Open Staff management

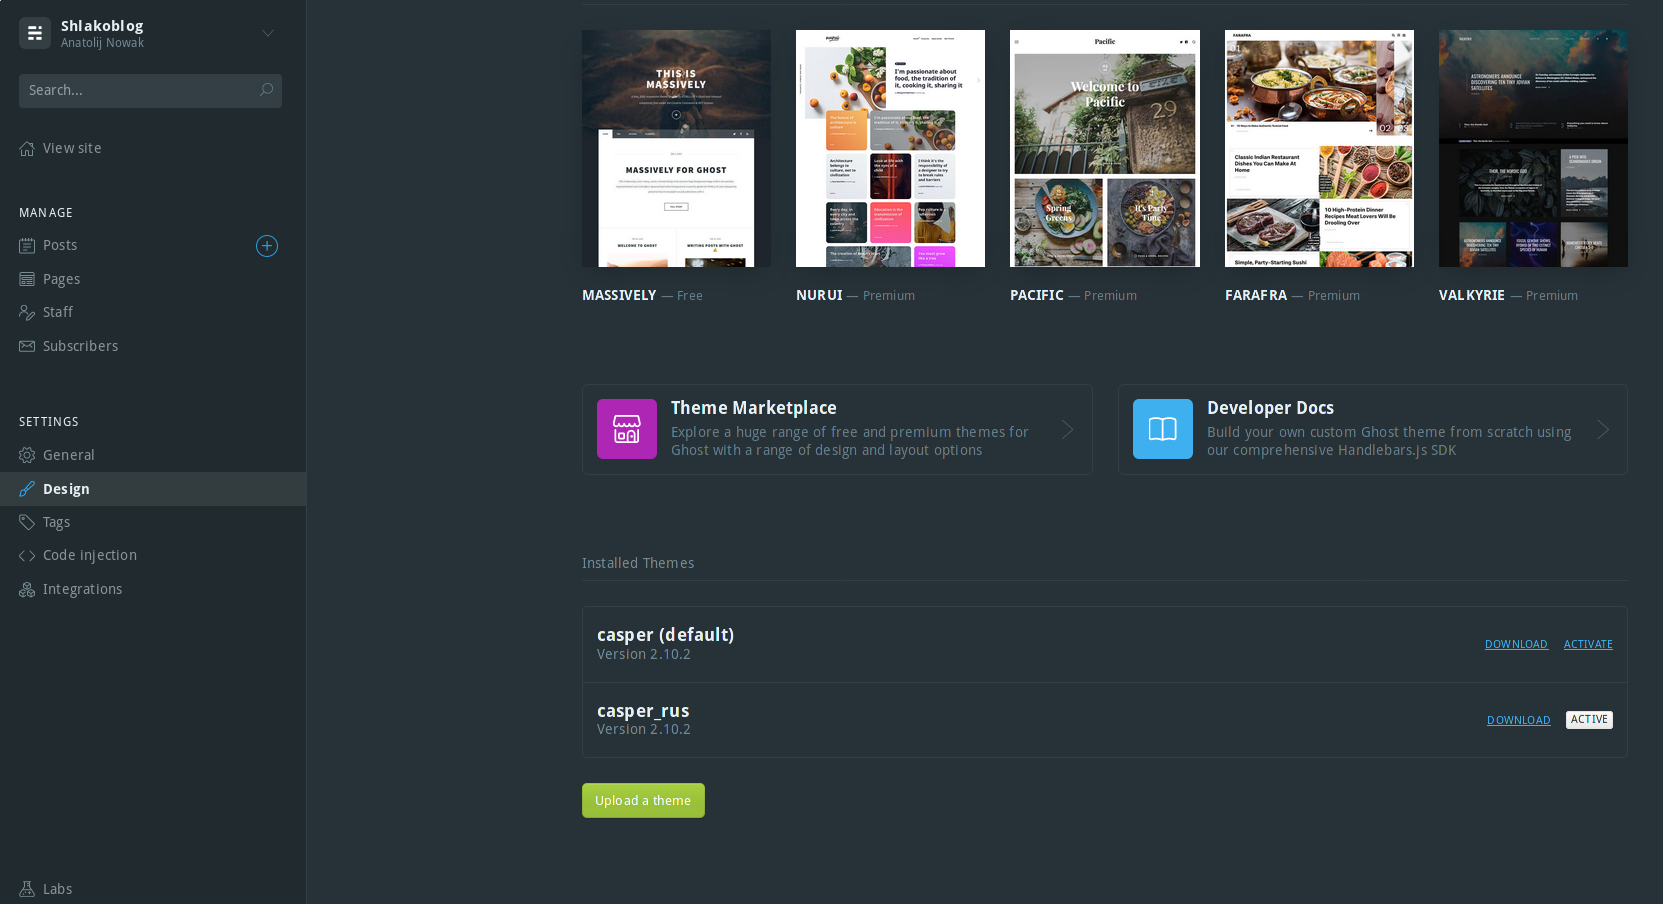coord(58,312)
